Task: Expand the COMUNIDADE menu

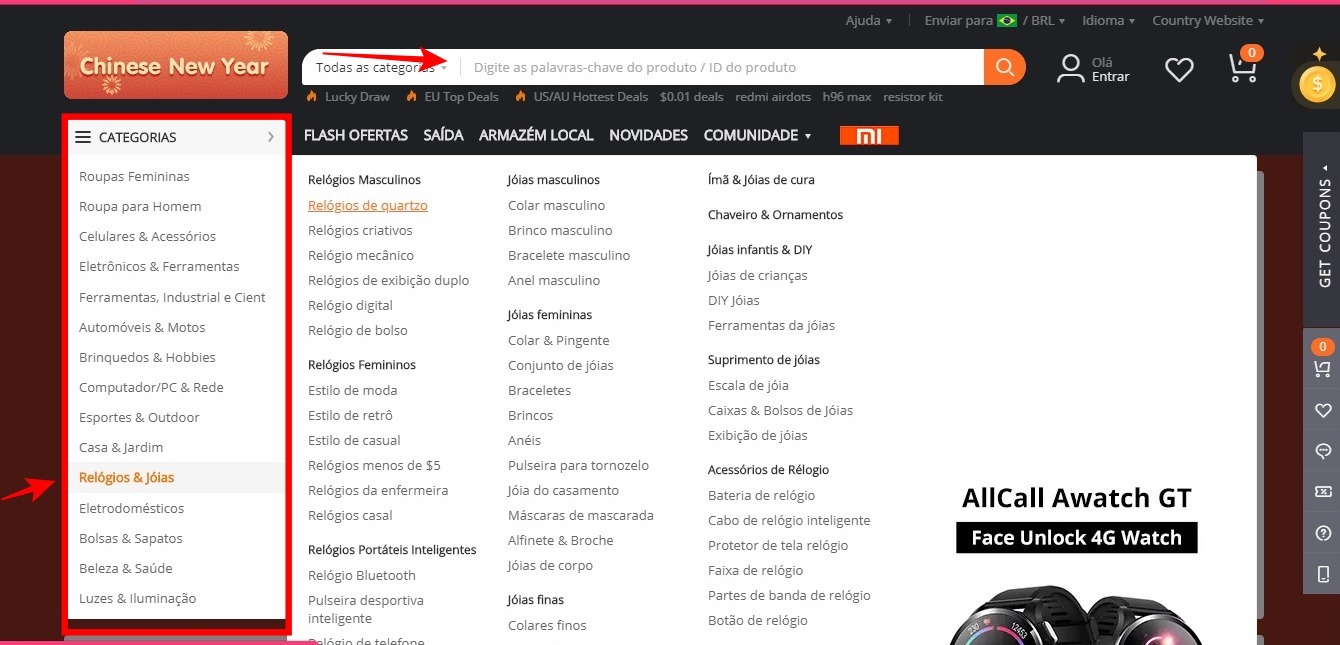Action: pos(757,135)
